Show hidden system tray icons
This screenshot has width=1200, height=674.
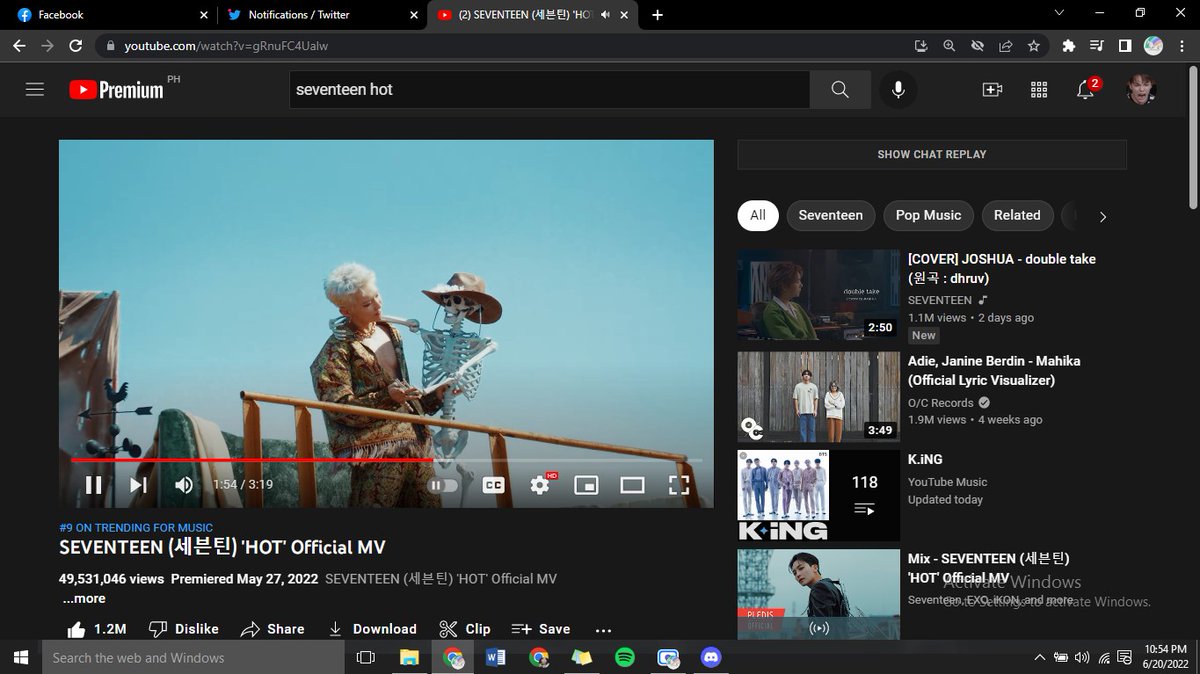tap(1040, 658)
